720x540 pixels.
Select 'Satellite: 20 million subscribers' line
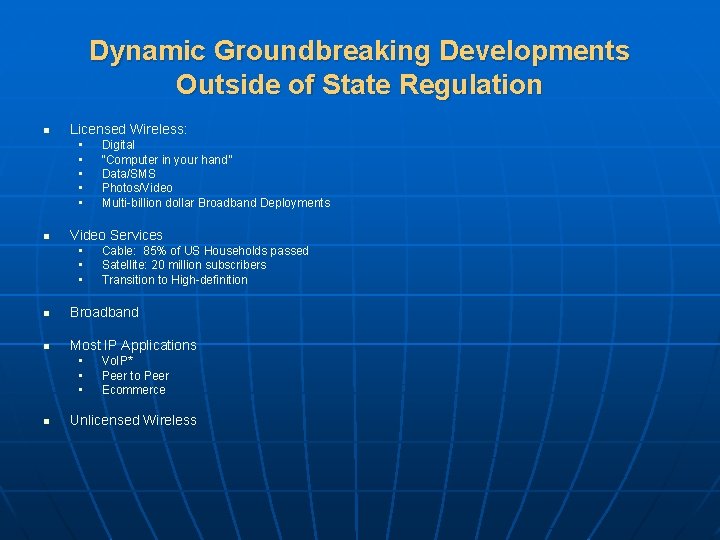tap(184, 265)
